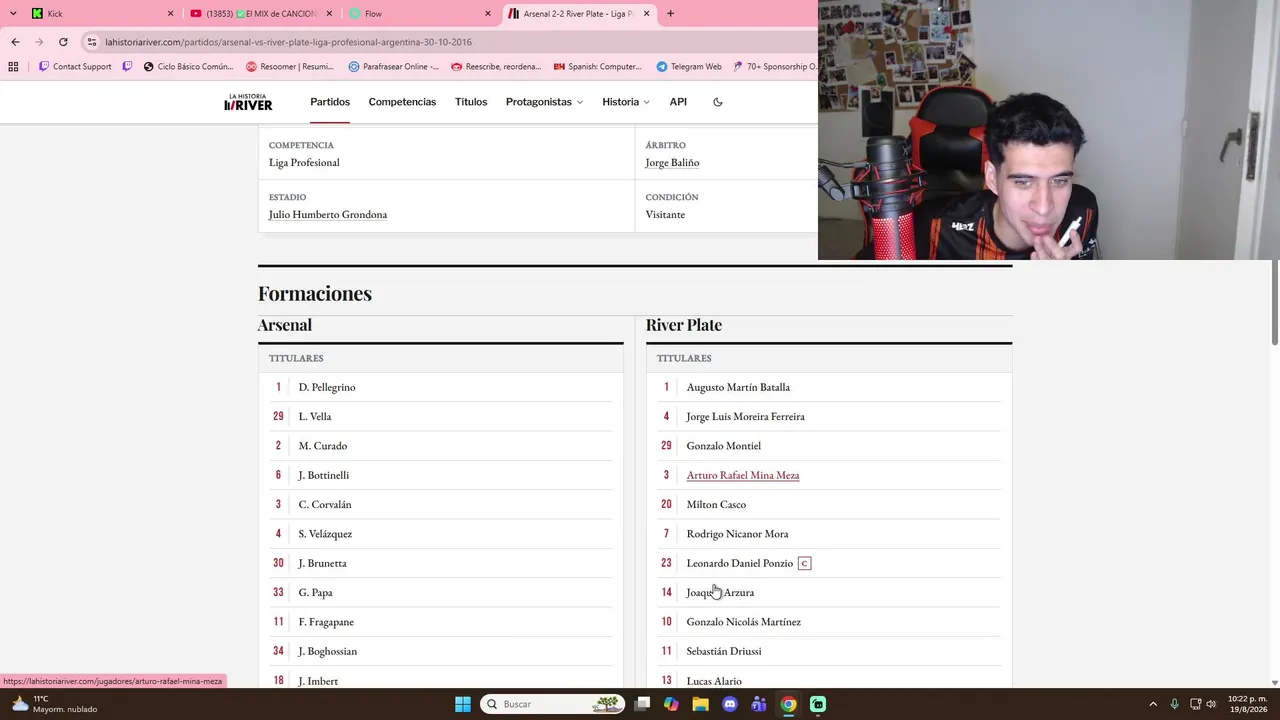The image size is (1280, 720).
Task: Open the Spanish: Computer bookmark
Action: pyautogui.click(x=598, y=67)
